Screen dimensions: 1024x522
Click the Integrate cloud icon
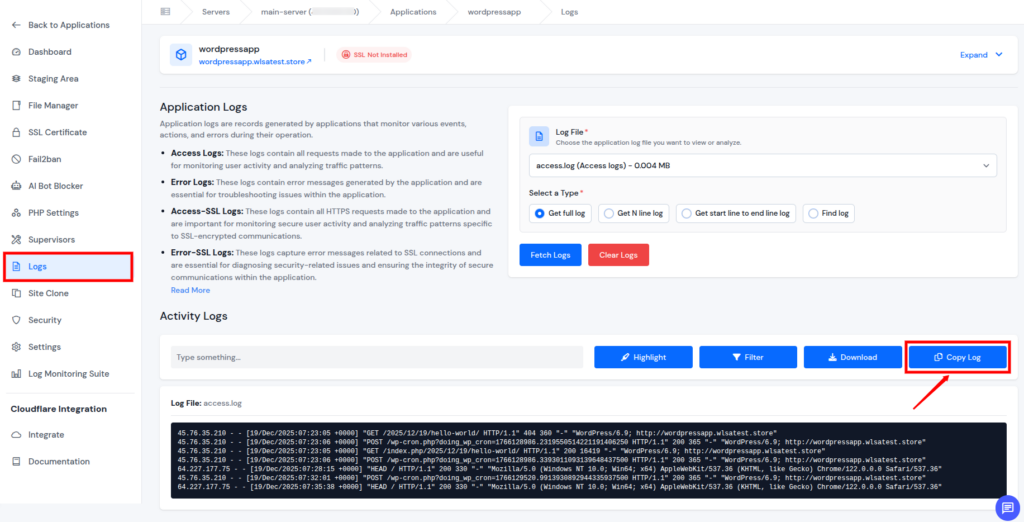16,434
